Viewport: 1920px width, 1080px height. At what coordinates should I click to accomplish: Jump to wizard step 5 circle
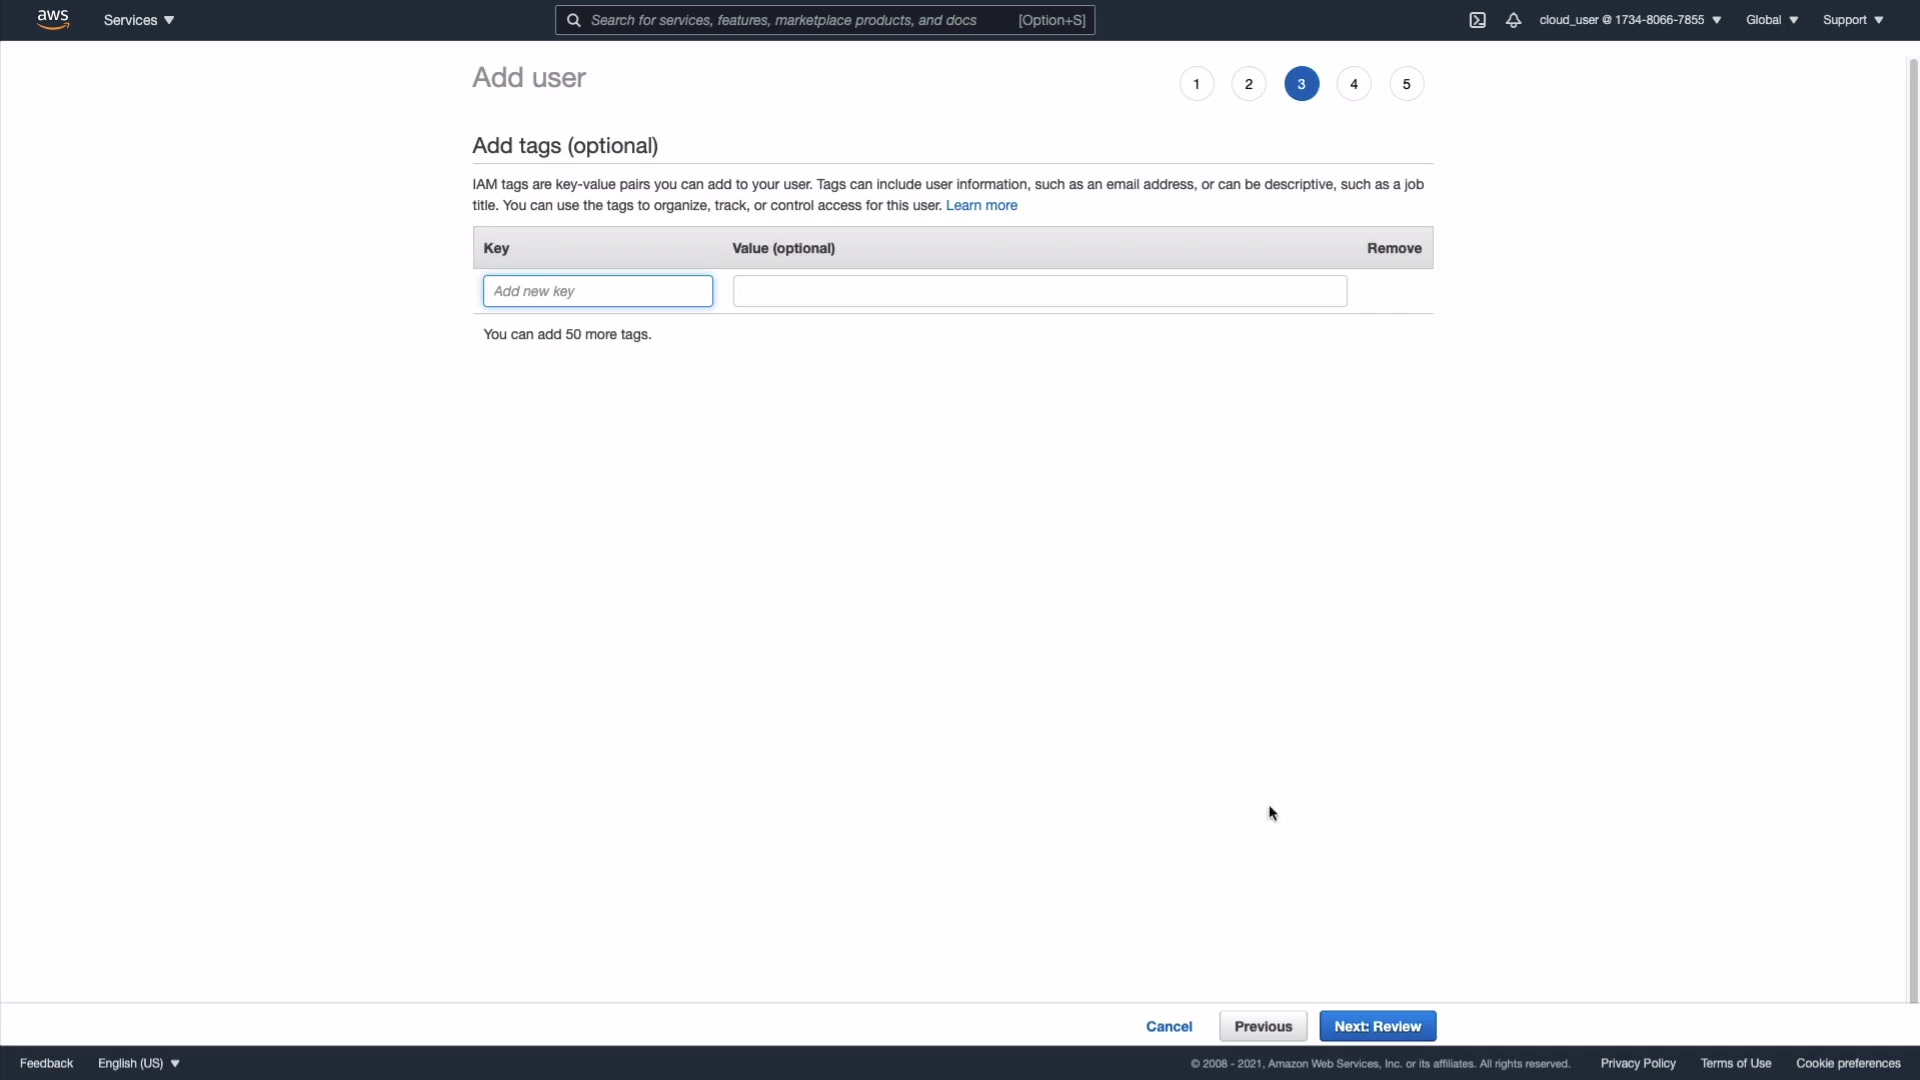(1407, 84)
